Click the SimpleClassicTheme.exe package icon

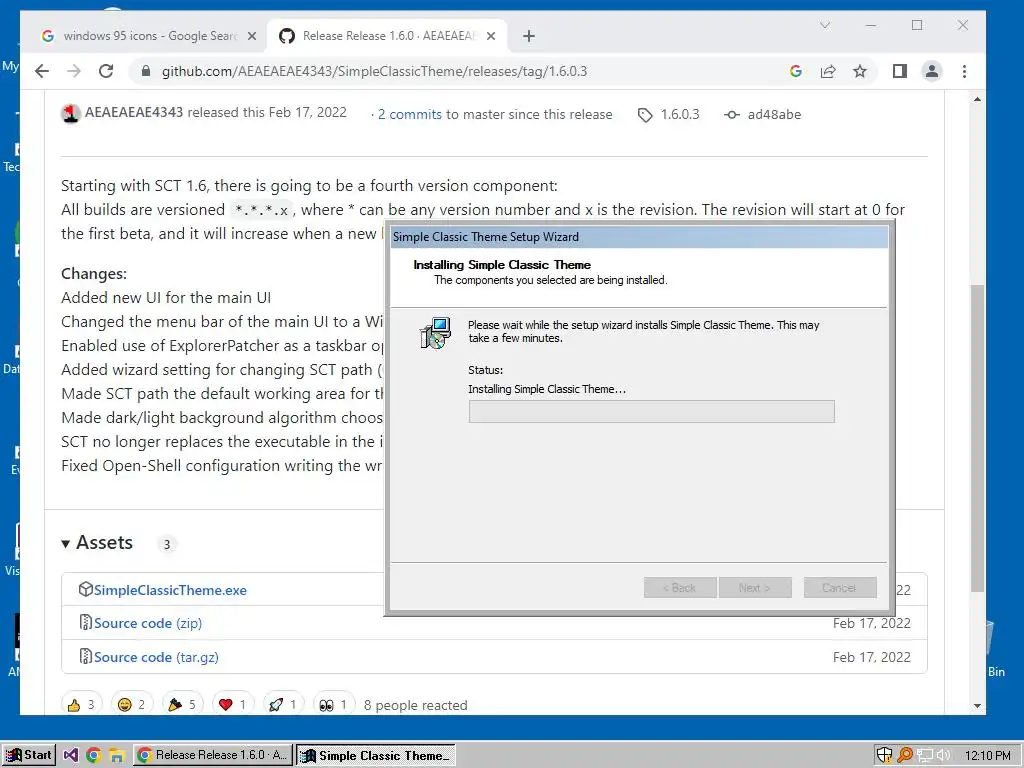(x=86, y=589)
